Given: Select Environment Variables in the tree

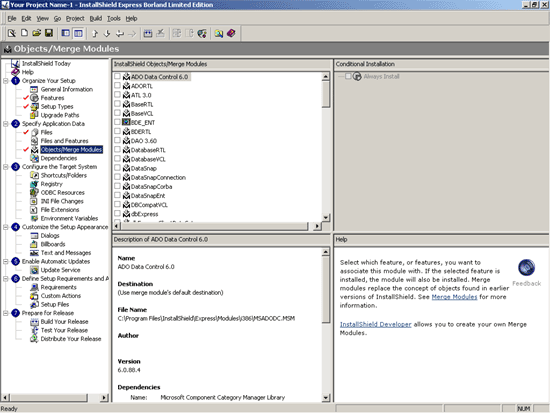Looking at the screenshot, I should coord(69,218).
